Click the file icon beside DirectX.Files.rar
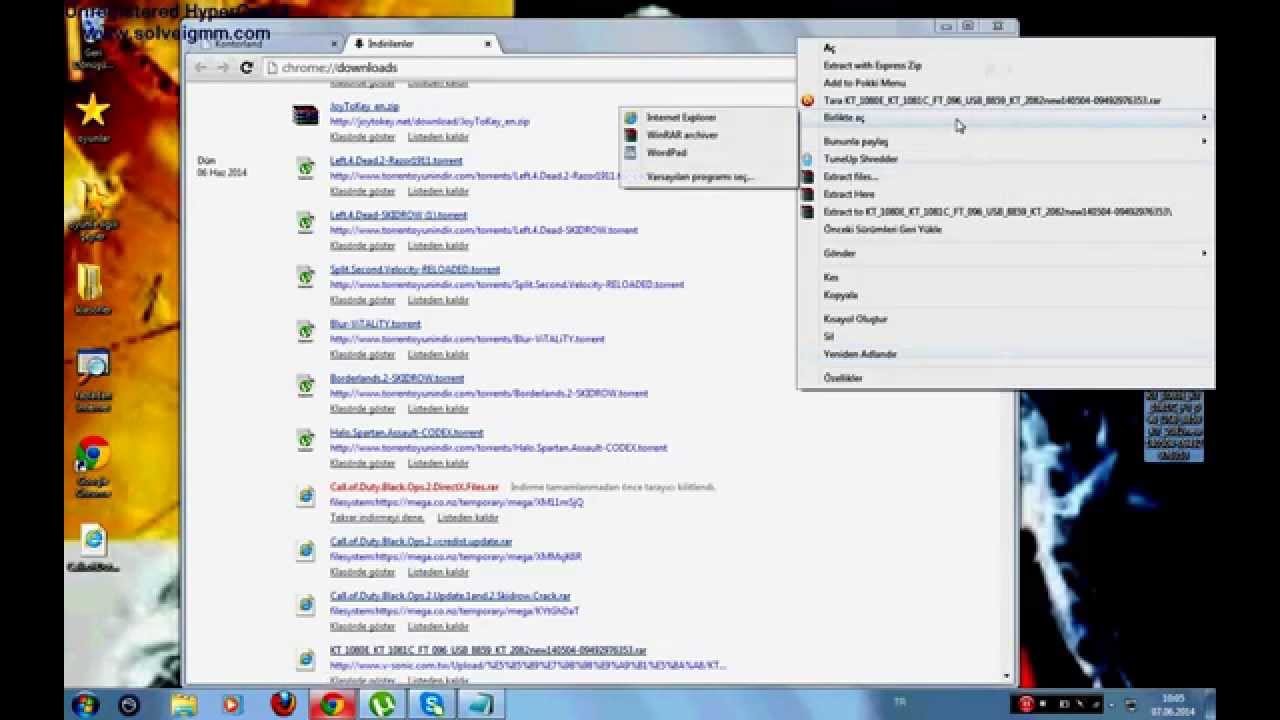 click(x=306, y=495)
